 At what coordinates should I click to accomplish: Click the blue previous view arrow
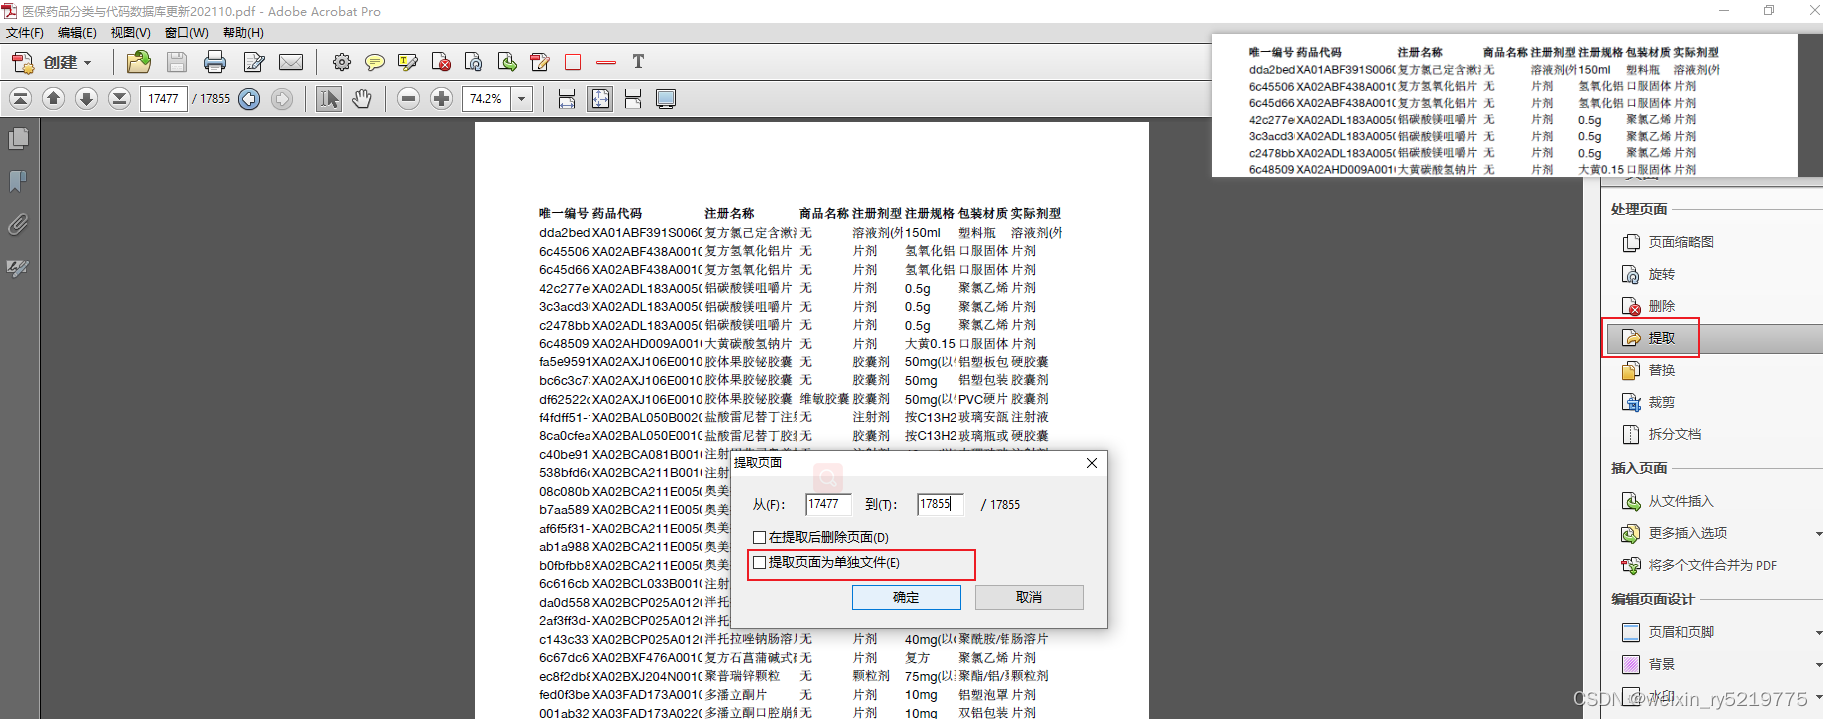[x=250, y=98]
